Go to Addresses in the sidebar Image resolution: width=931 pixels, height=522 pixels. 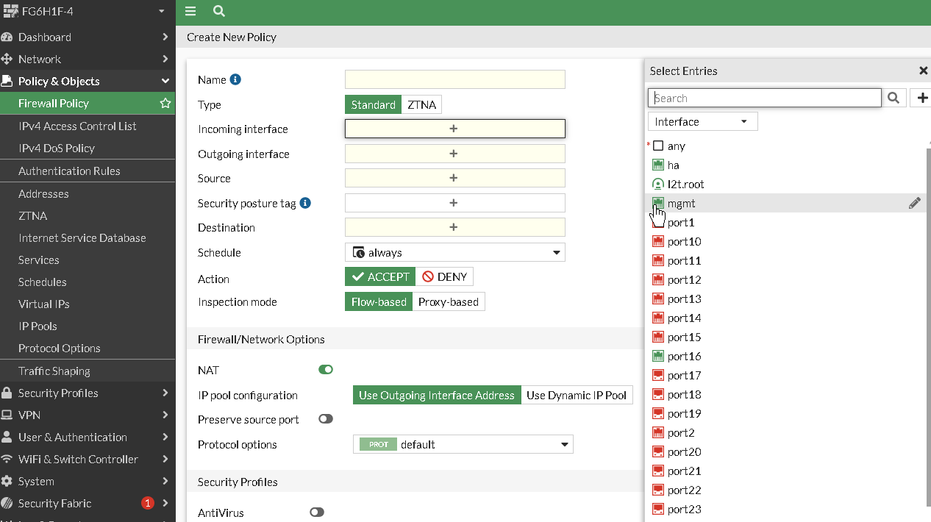click(43, 194)
